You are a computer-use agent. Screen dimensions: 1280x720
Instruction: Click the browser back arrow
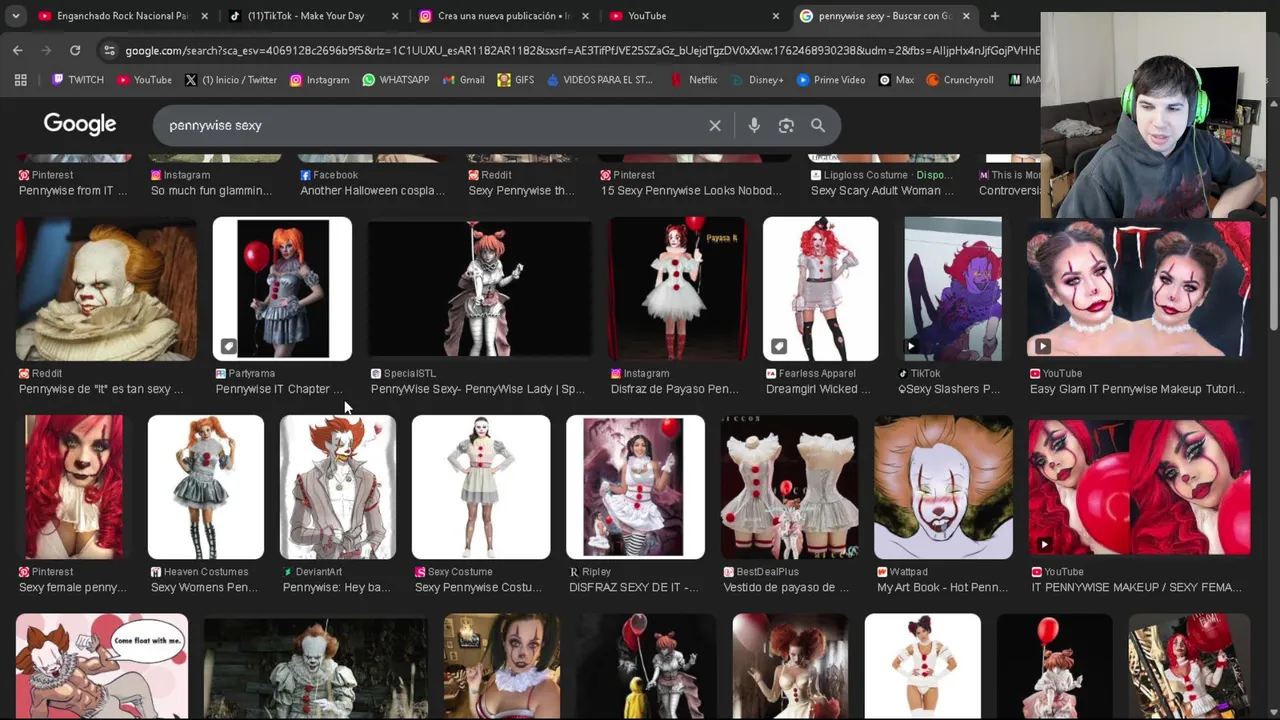[18, 50]
